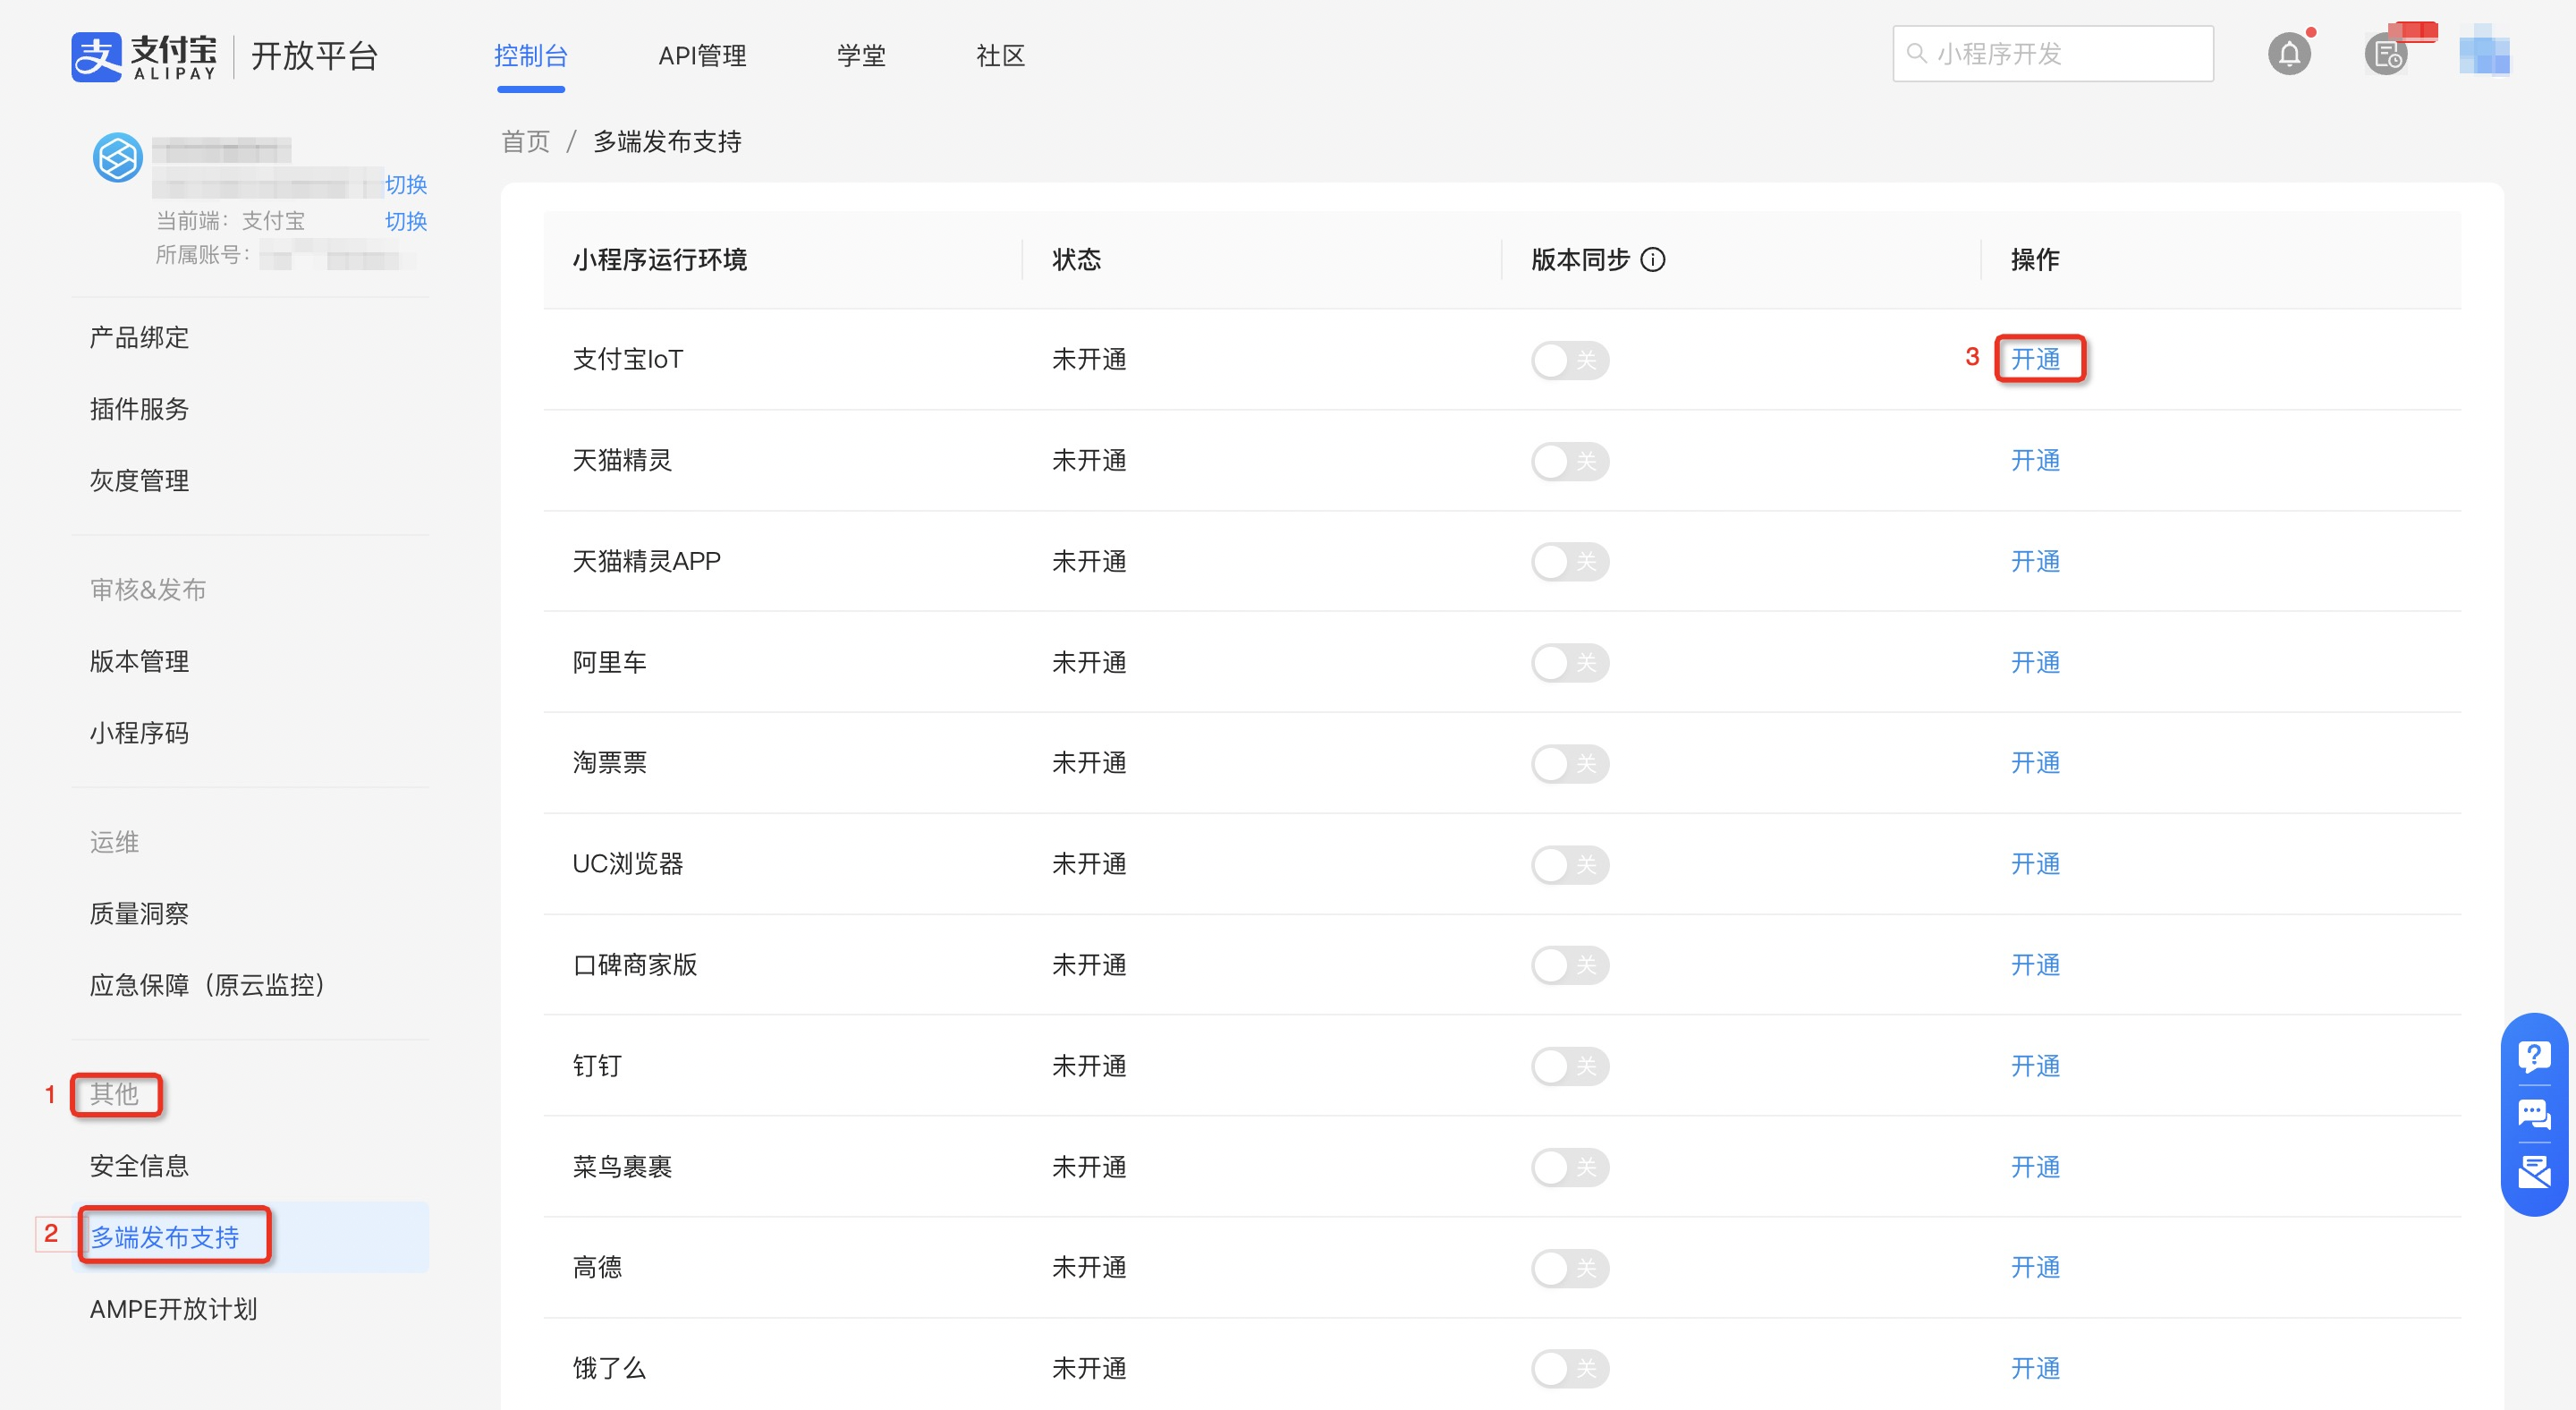The image size is (2576, 1410).
Task: Open the document task icon in header
Action: (2387, 55)
